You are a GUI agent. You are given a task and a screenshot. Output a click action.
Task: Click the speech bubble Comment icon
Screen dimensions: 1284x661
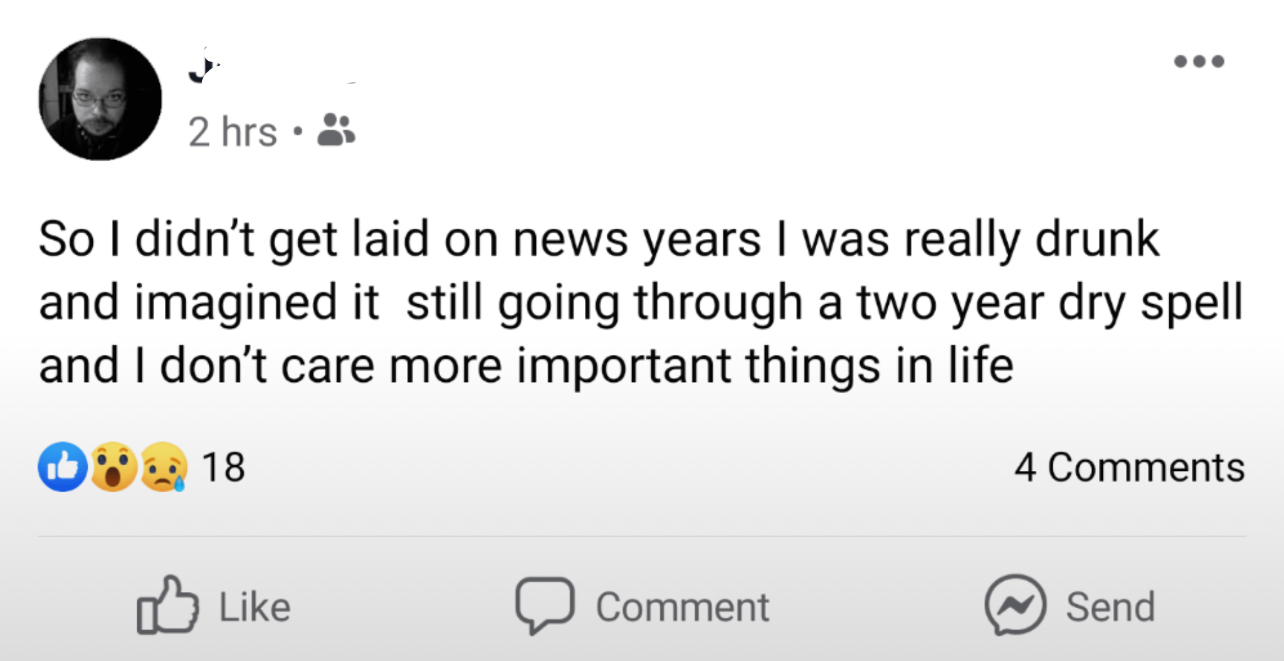click(545, 606)
